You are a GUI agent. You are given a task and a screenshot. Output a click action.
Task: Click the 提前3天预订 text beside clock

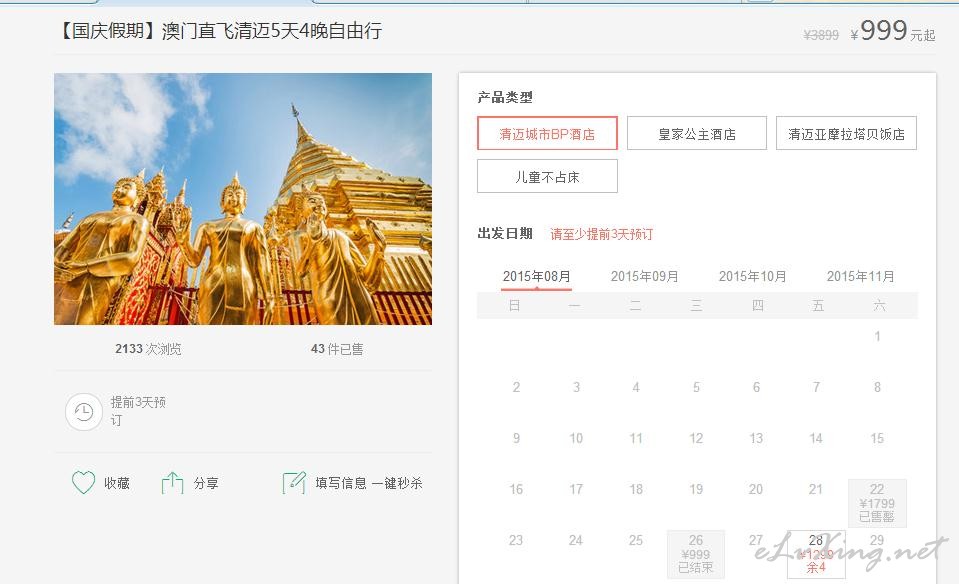click(x=138, y=411)
